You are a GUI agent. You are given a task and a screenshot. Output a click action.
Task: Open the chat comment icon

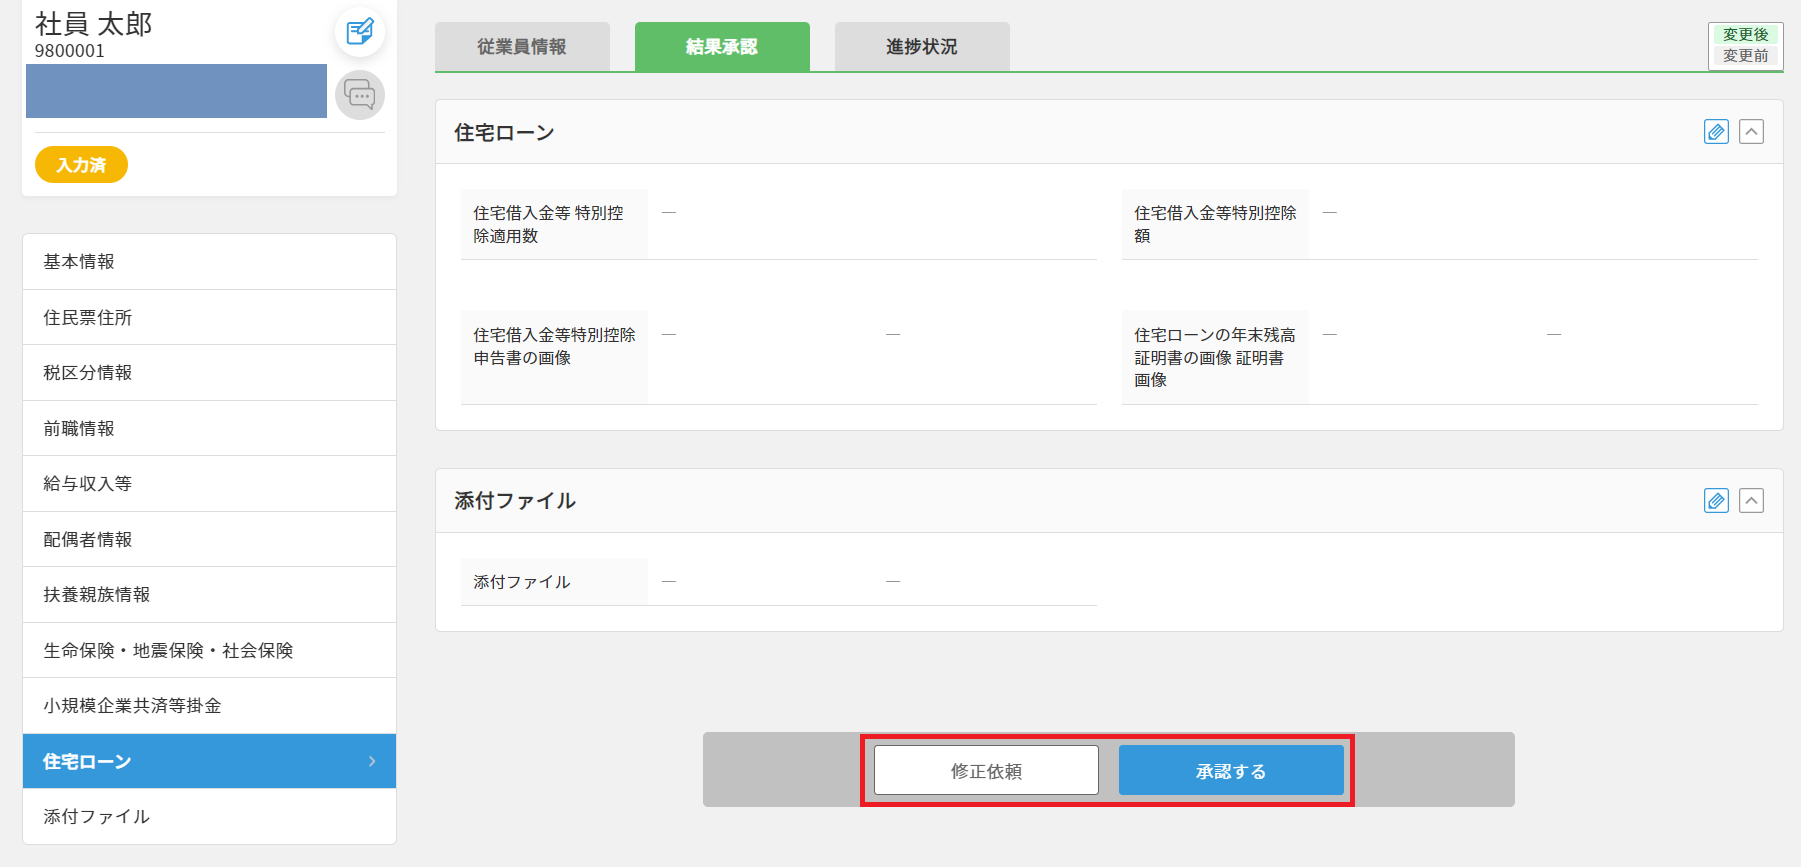360,95
